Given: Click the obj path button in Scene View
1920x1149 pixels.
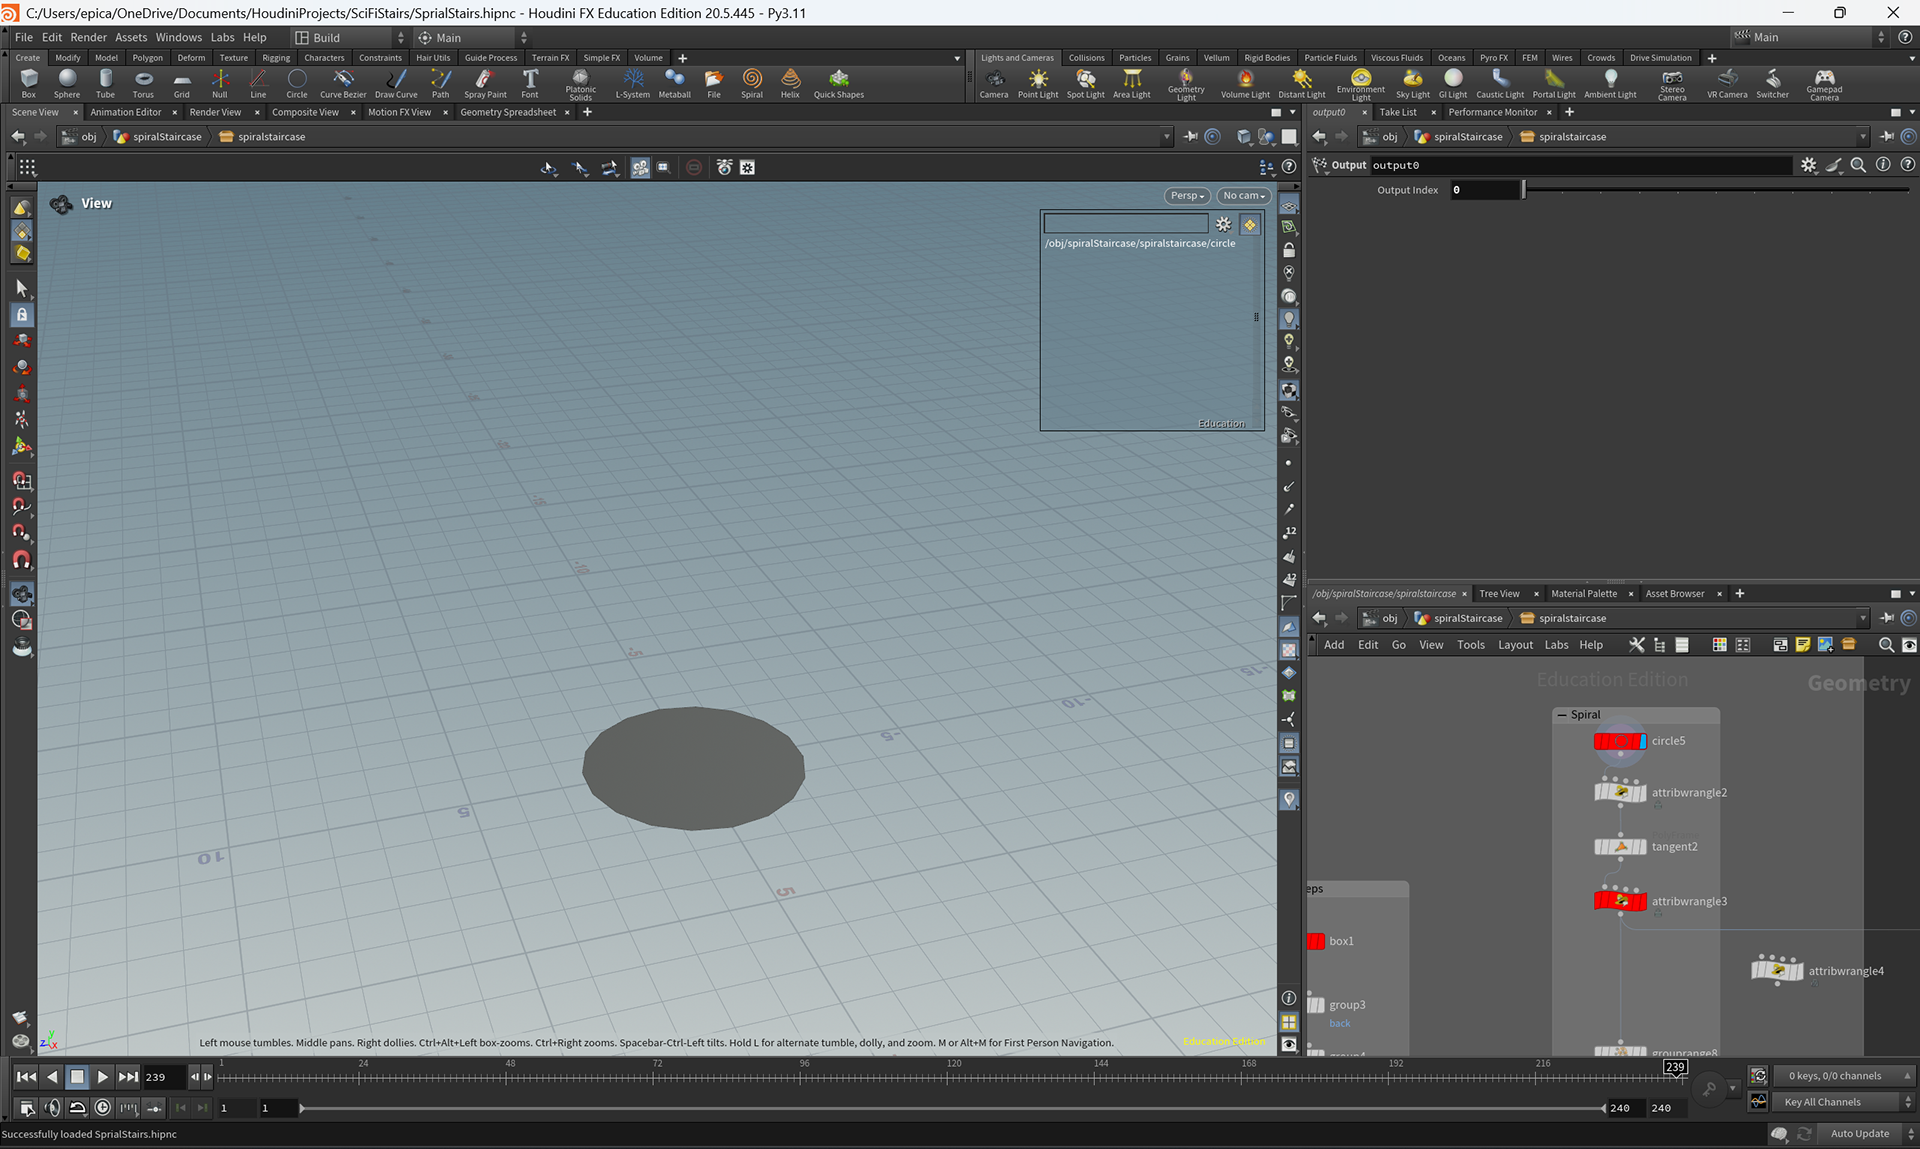Looking at the screenshot, I should 80,137.
